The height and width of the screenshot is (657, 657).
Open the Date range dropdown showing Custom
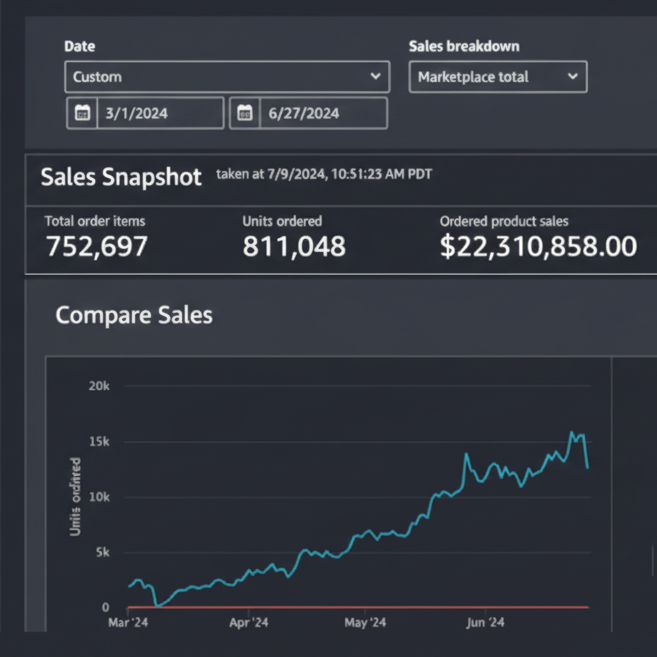click(227, 77)
